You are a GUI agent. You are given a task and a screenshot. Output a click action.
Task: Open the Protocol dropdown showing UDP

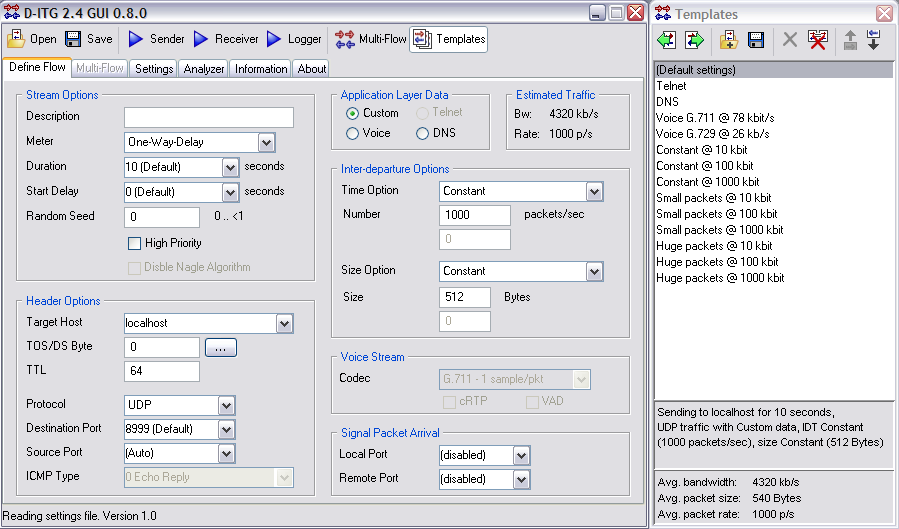226,406
